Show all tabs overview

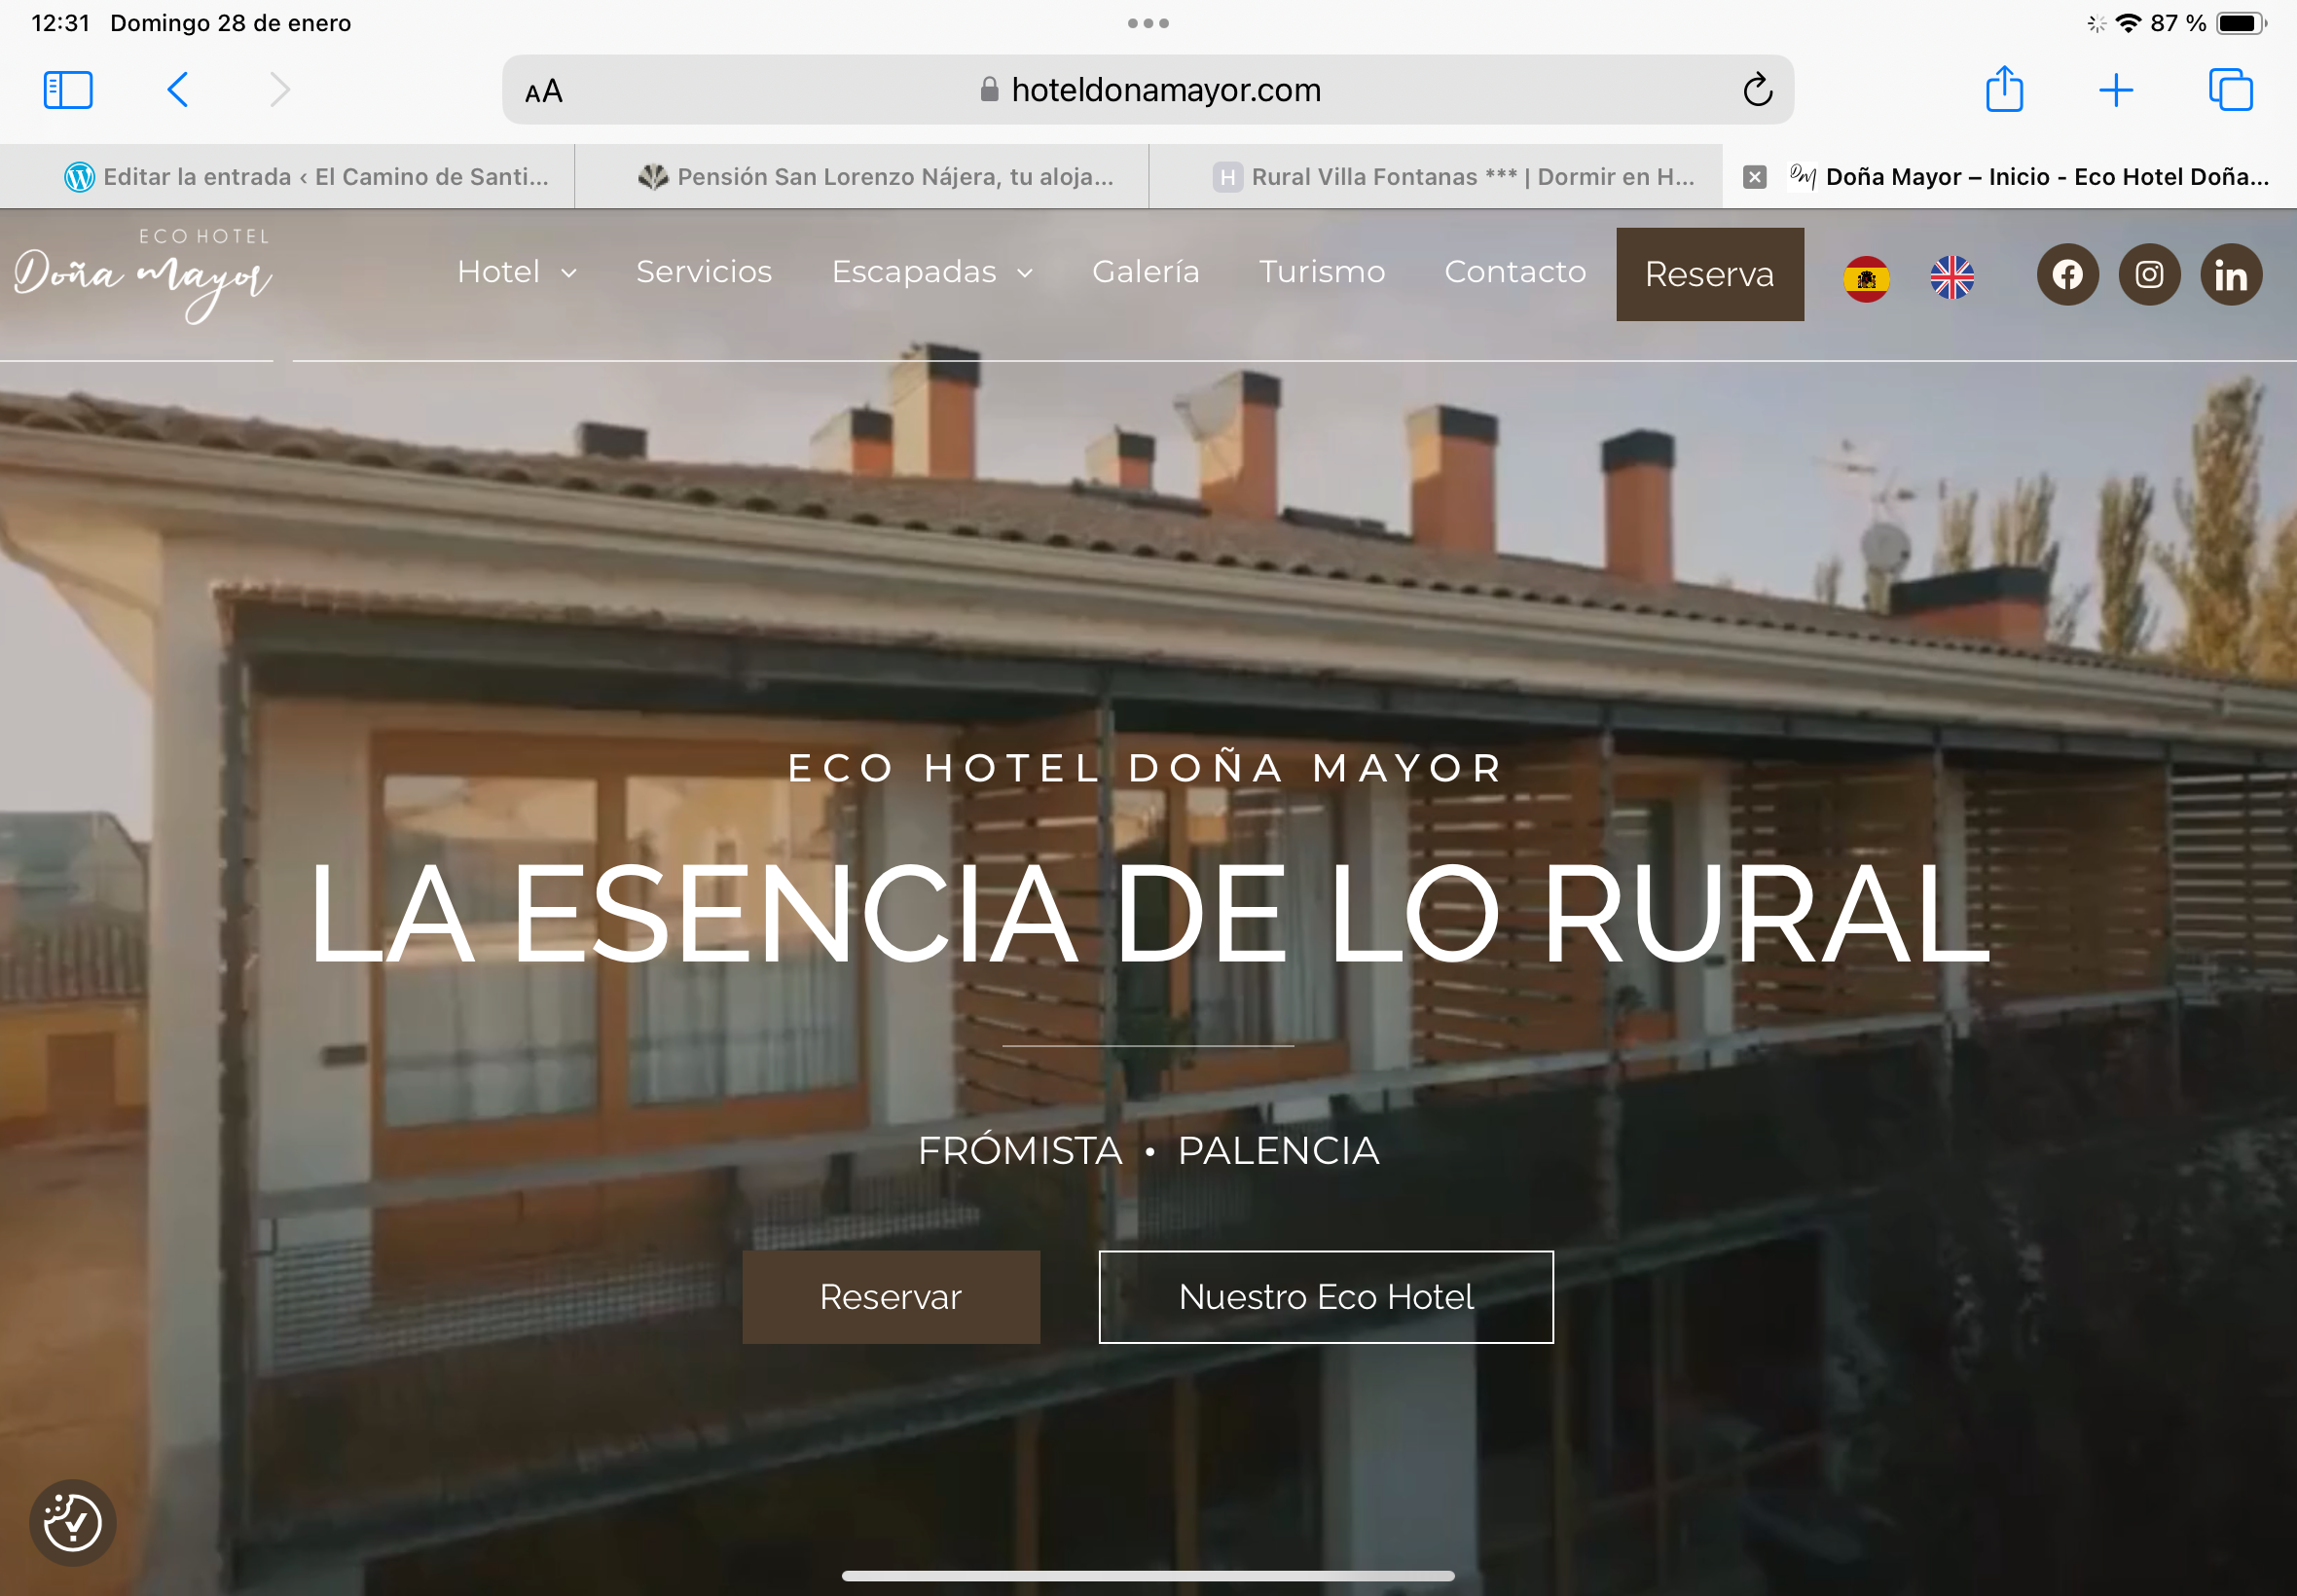pyautogui.click(x=2230, y=90)
